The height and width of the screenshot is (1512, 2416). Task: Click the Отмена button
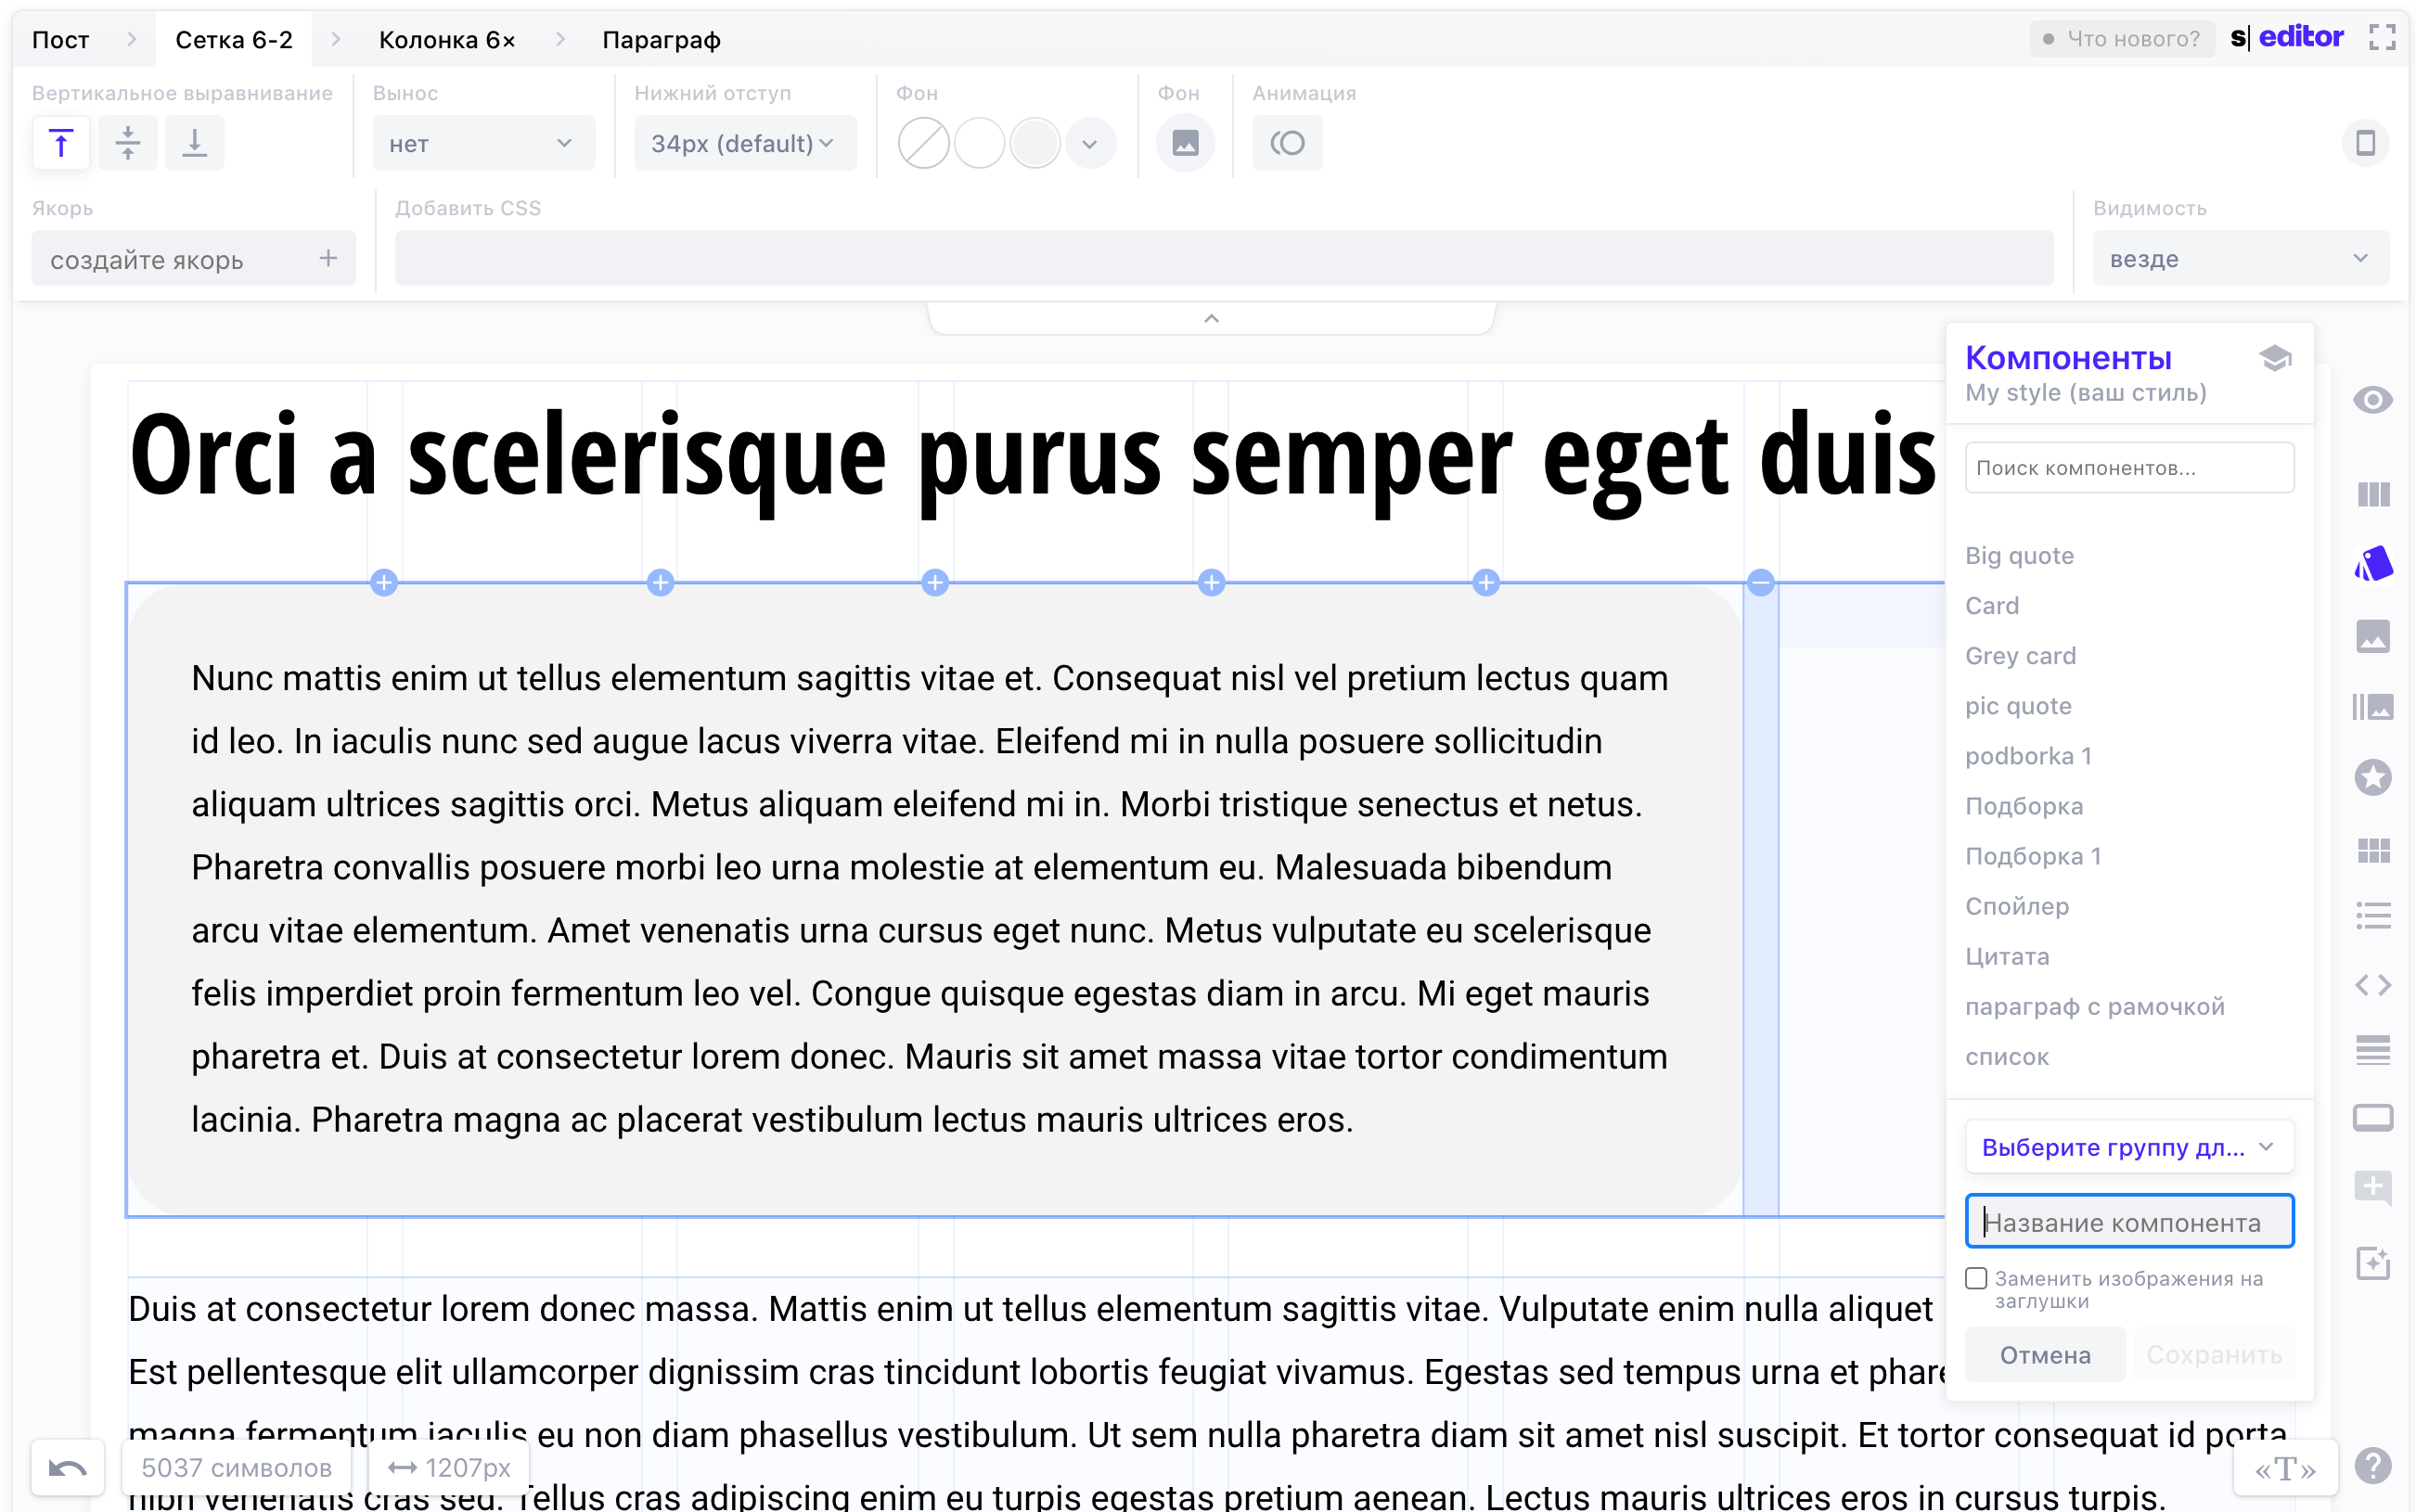click(2045, 1355)
